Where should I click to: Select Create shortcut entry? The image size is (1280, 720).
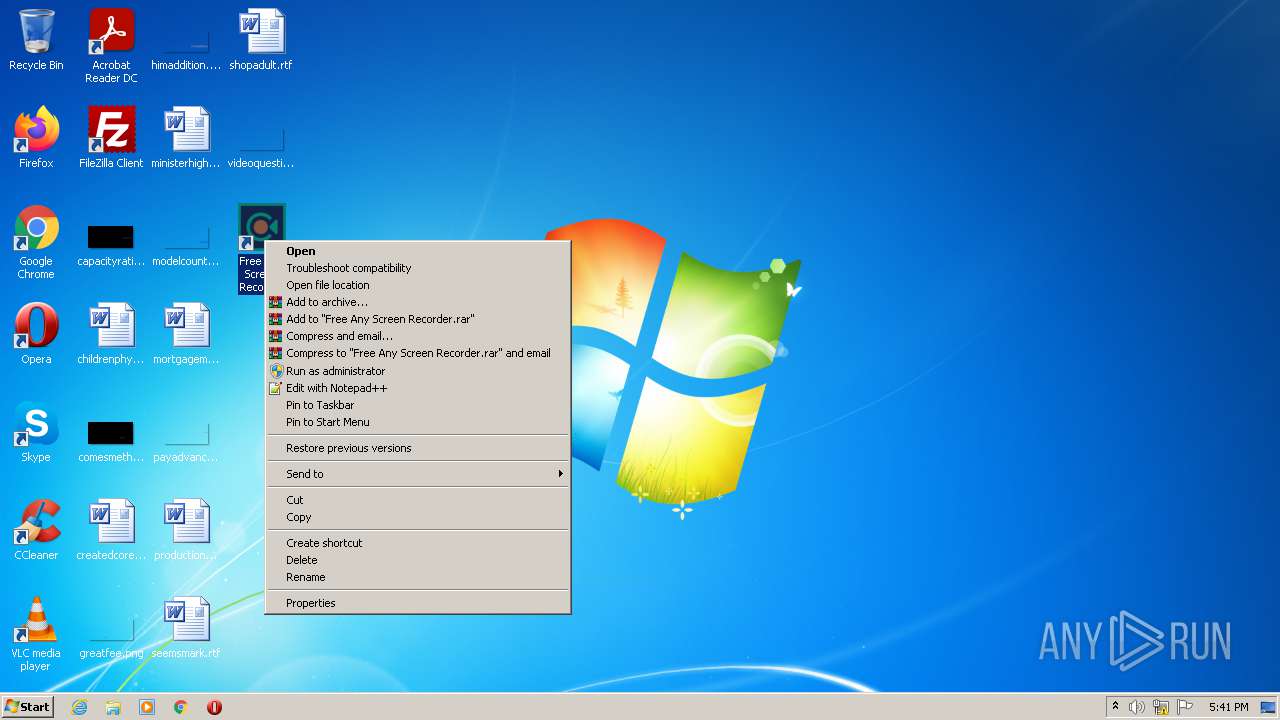coord(418,543)
